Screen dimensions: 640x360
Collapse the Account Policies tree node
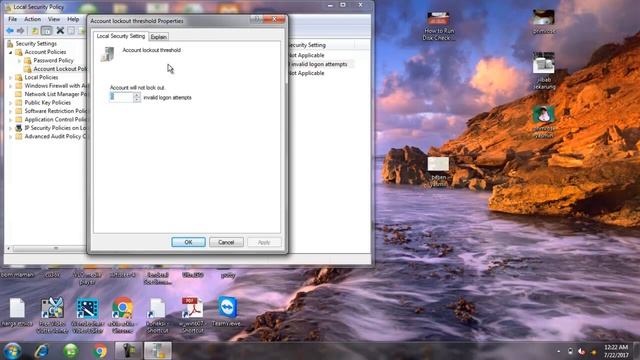11,52
